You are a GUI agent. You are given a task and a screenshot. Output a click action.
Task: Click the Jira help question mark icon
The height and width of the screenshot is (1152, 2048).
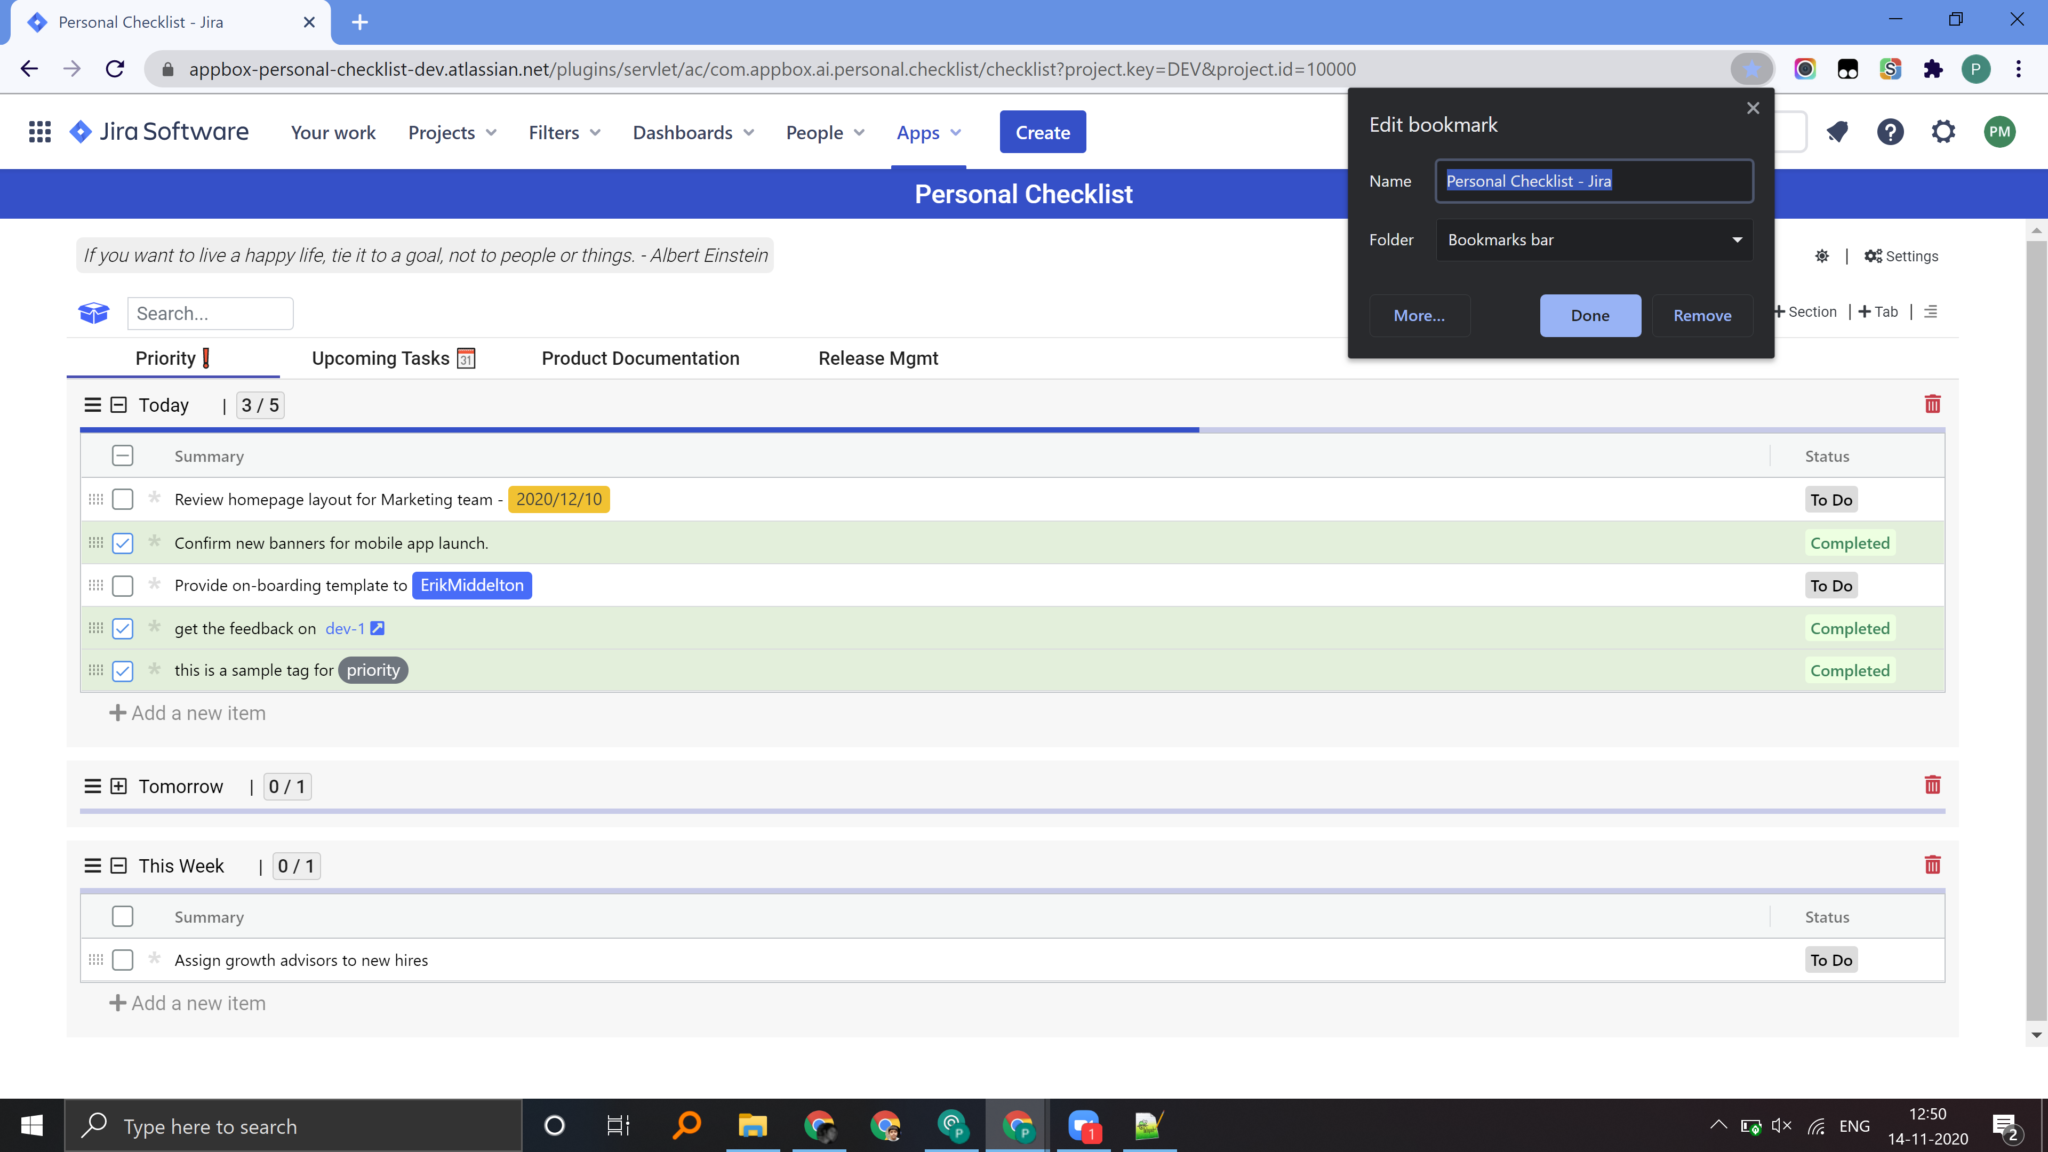(x=1889, y=132)
